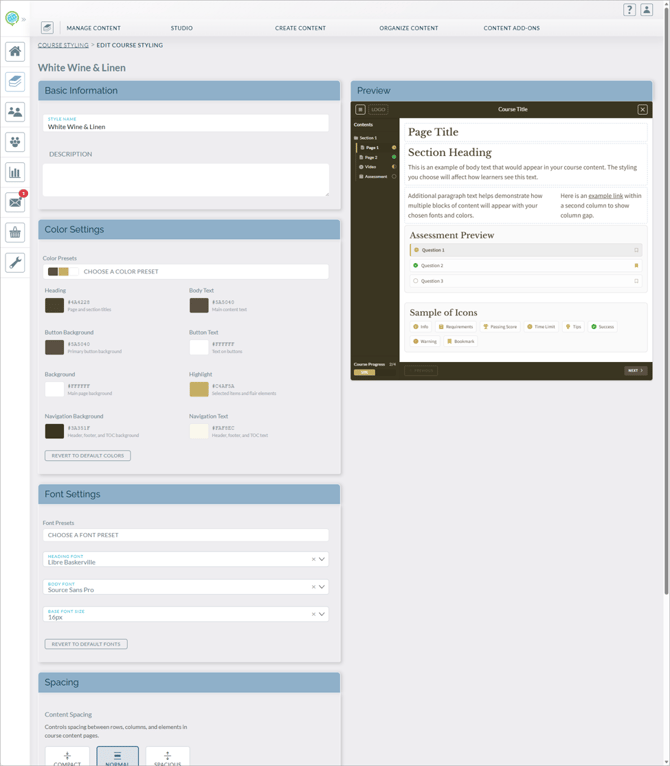This screenshot has width=670, height=766.
Task: Open the Choose a Color Preset dropdown
Action: pyautogui.click(x=186, y=272)
